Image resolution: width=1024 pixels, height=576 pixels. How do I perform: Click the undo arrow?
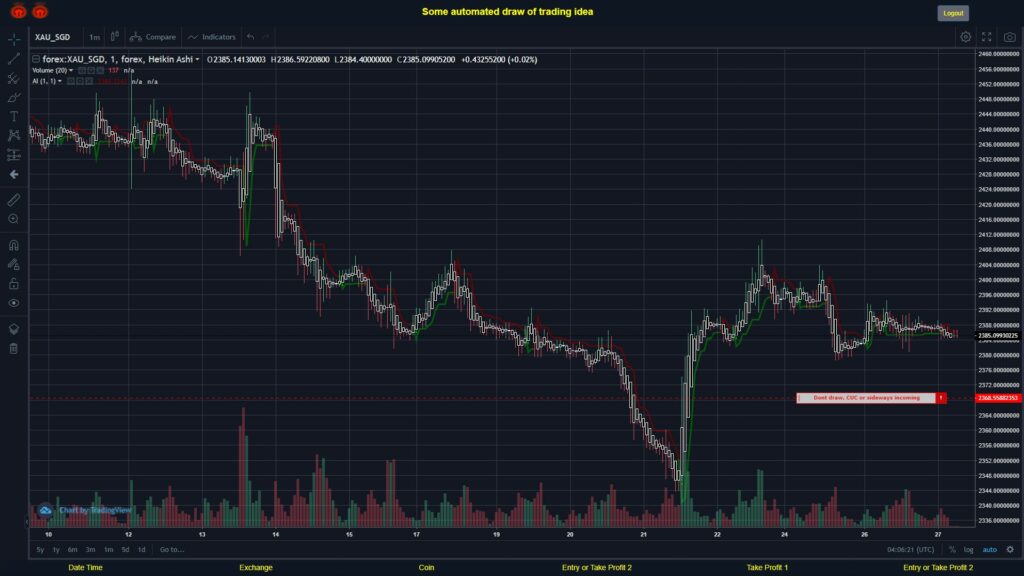(x=251, y=37)
